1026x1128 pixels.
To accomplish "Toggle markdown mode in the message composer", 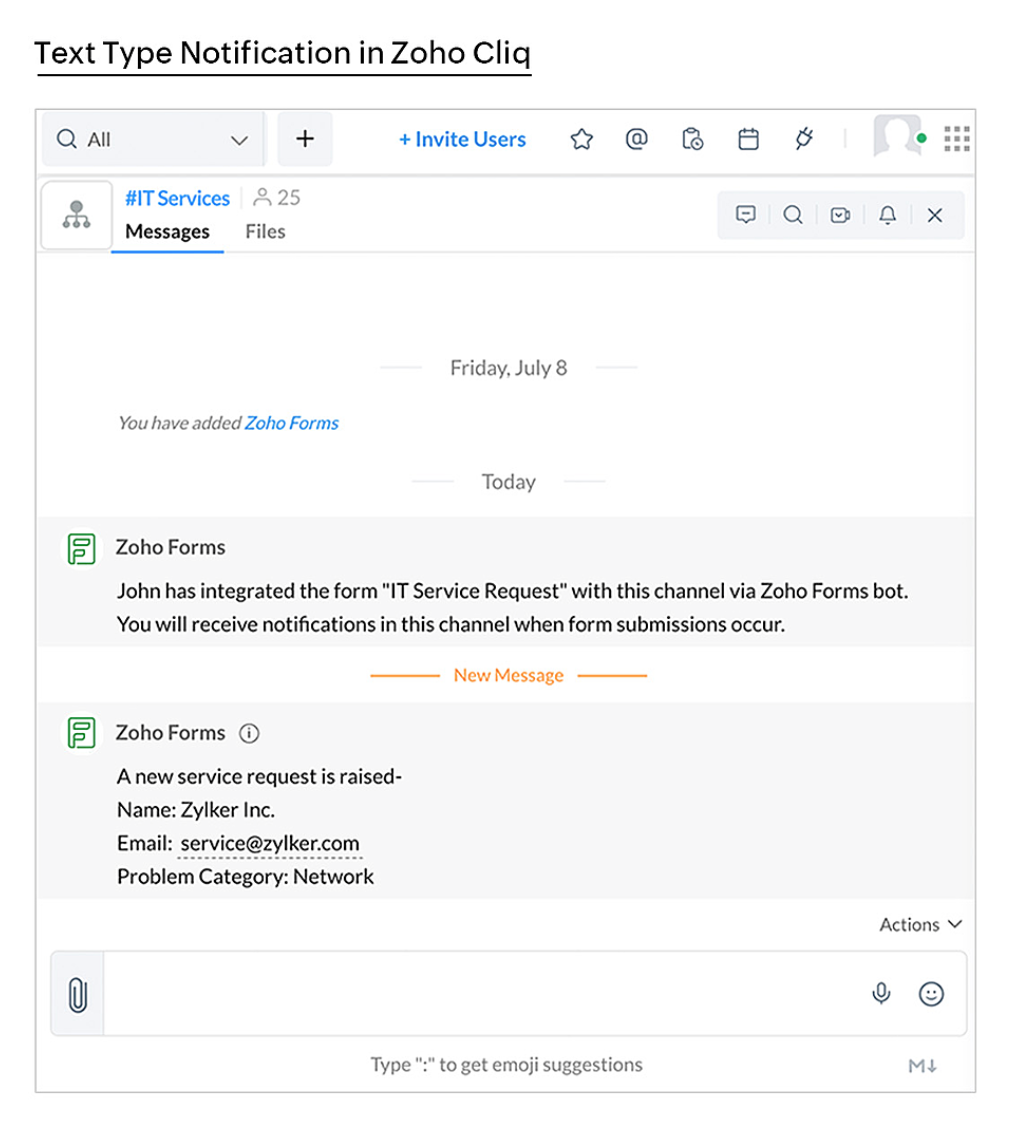I will (922, 1066).
